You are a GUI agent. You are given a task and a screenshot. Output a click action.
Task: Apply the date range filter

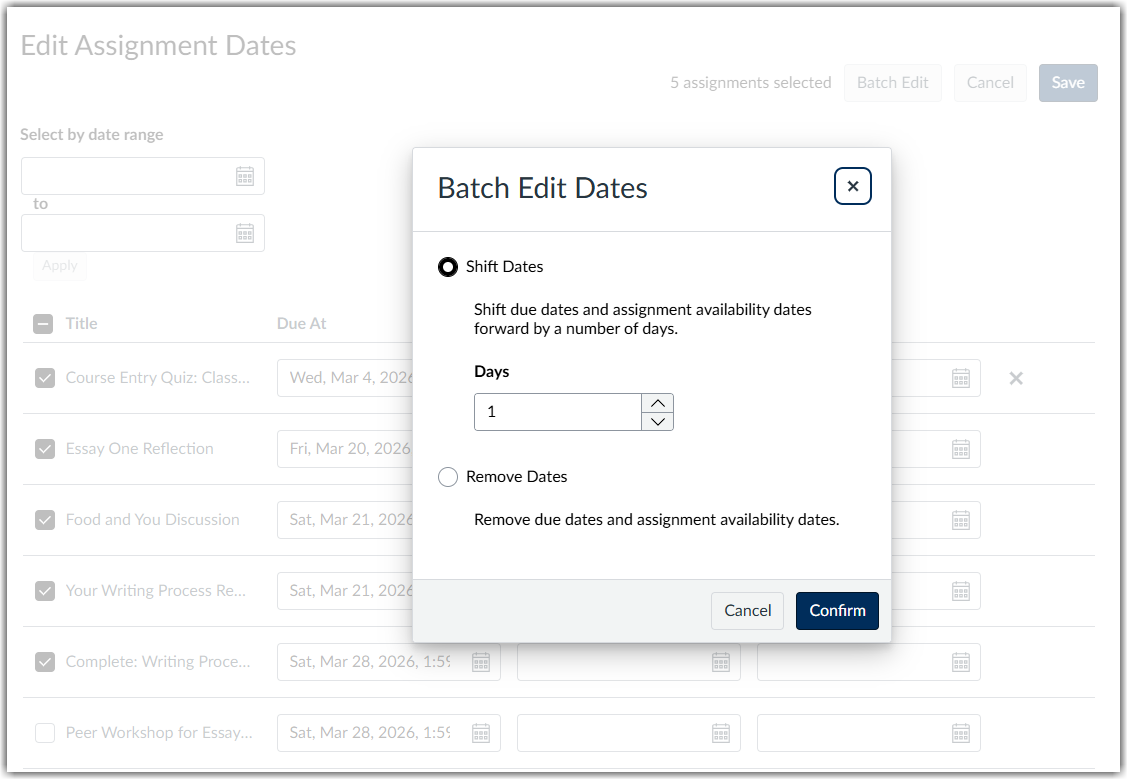59,266
